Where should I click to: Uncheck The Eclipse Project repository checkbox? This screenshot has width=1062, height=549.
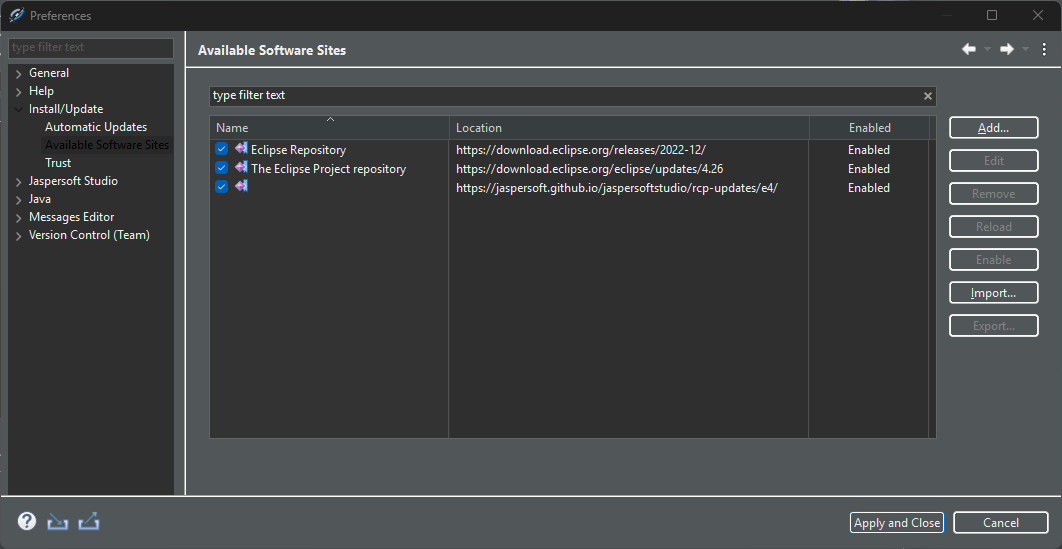click(221, 168)
